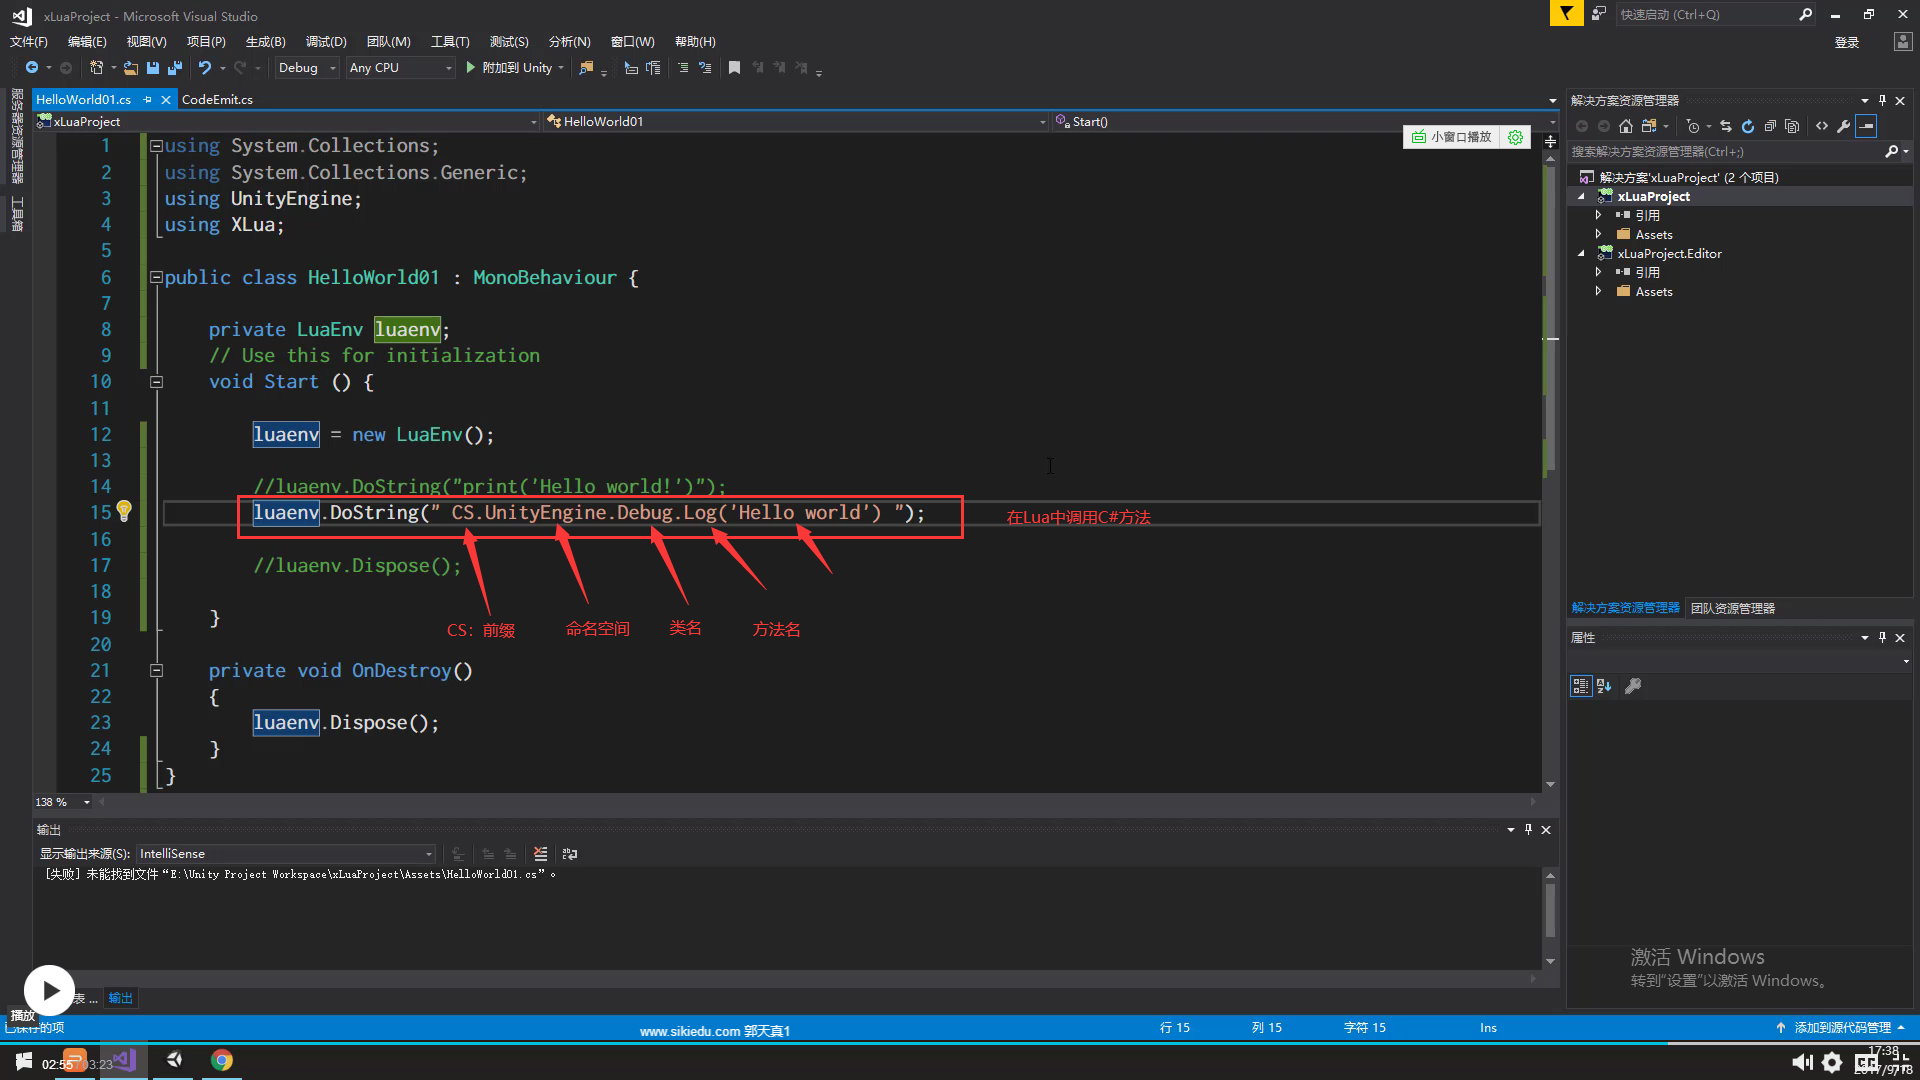Toggle preview selected items button in Solution Explorer

1866,126
